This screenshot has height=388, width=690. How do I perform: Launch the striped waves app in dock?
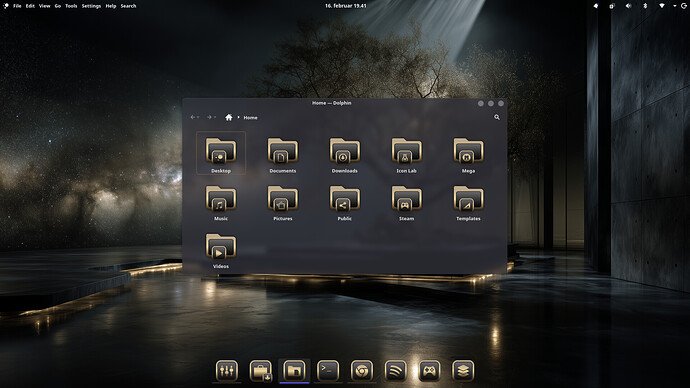tap(396, 371)
